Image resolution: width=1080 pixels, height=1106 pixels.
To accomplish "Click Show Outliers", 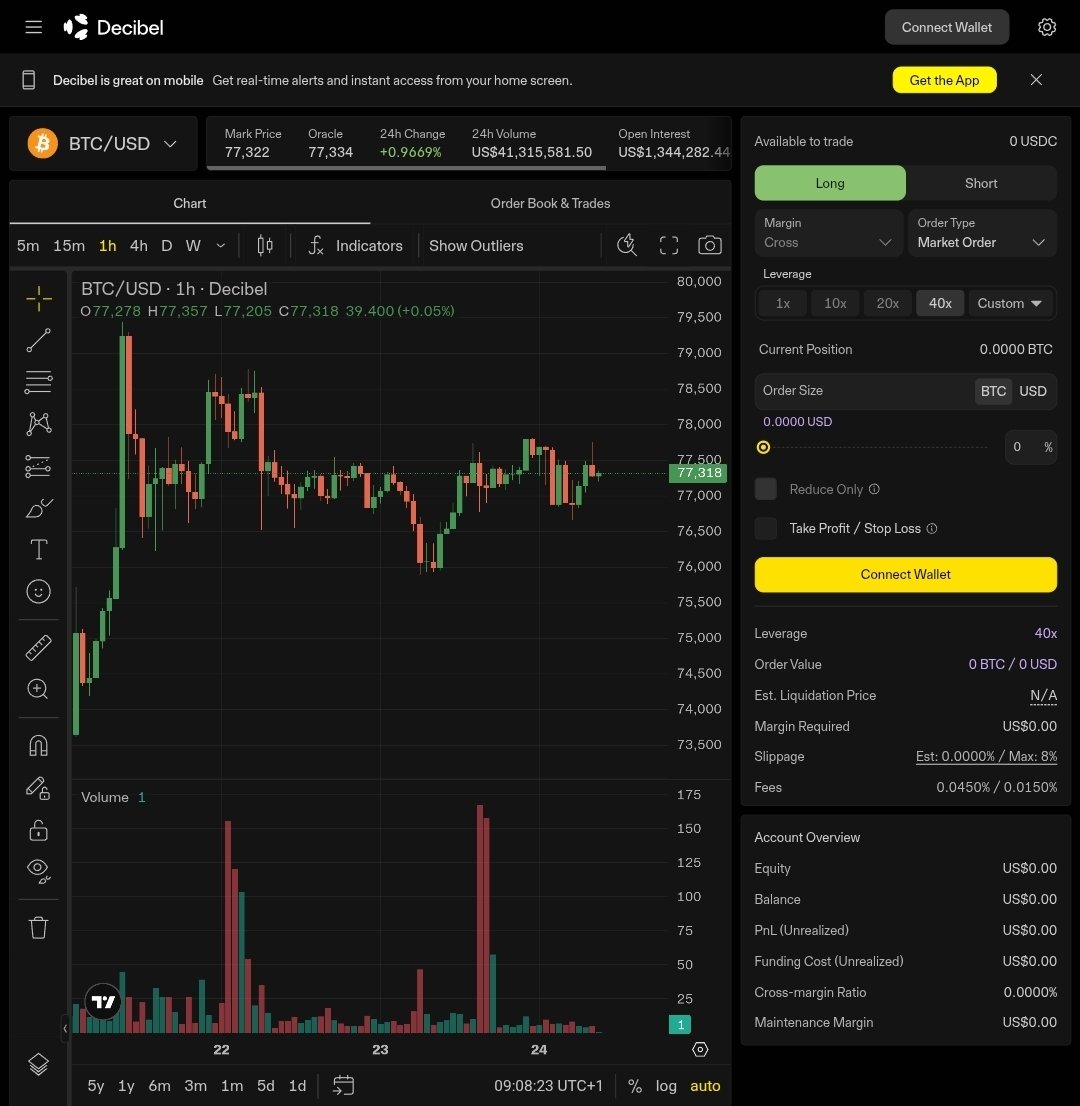I will click(x=476, y=245).
